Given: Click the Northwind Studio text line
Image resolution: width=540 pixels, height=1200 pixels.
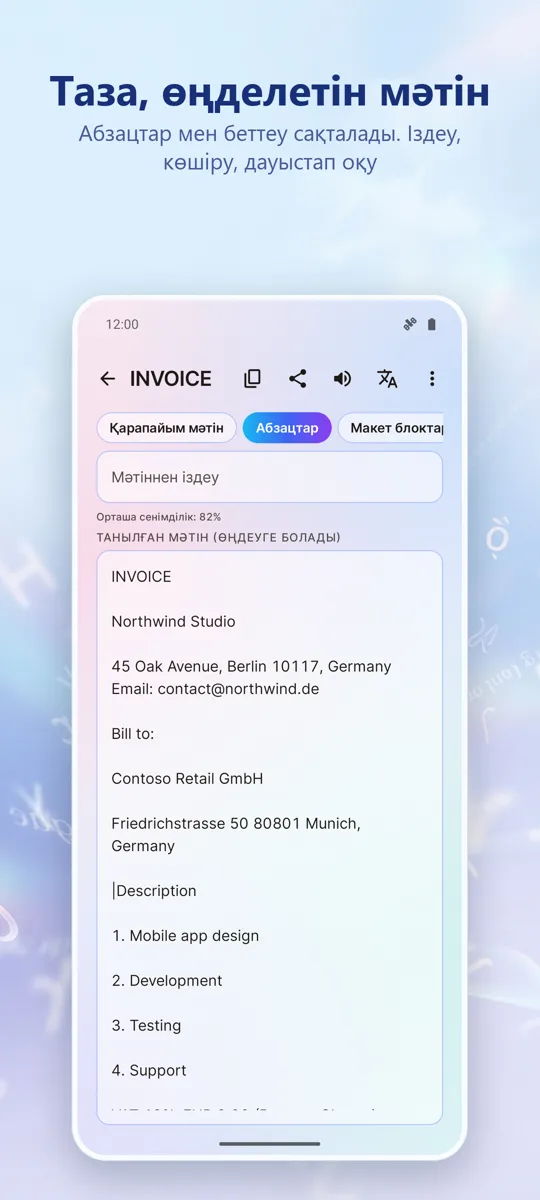Looking at the screenshot, I should click(x=173, y=621).
